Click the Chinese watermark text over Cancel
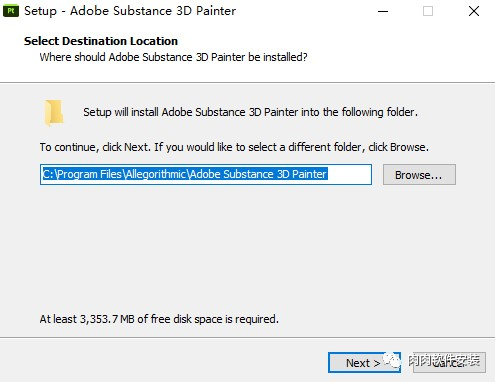The image size is (495, 382). click(444, 360)
